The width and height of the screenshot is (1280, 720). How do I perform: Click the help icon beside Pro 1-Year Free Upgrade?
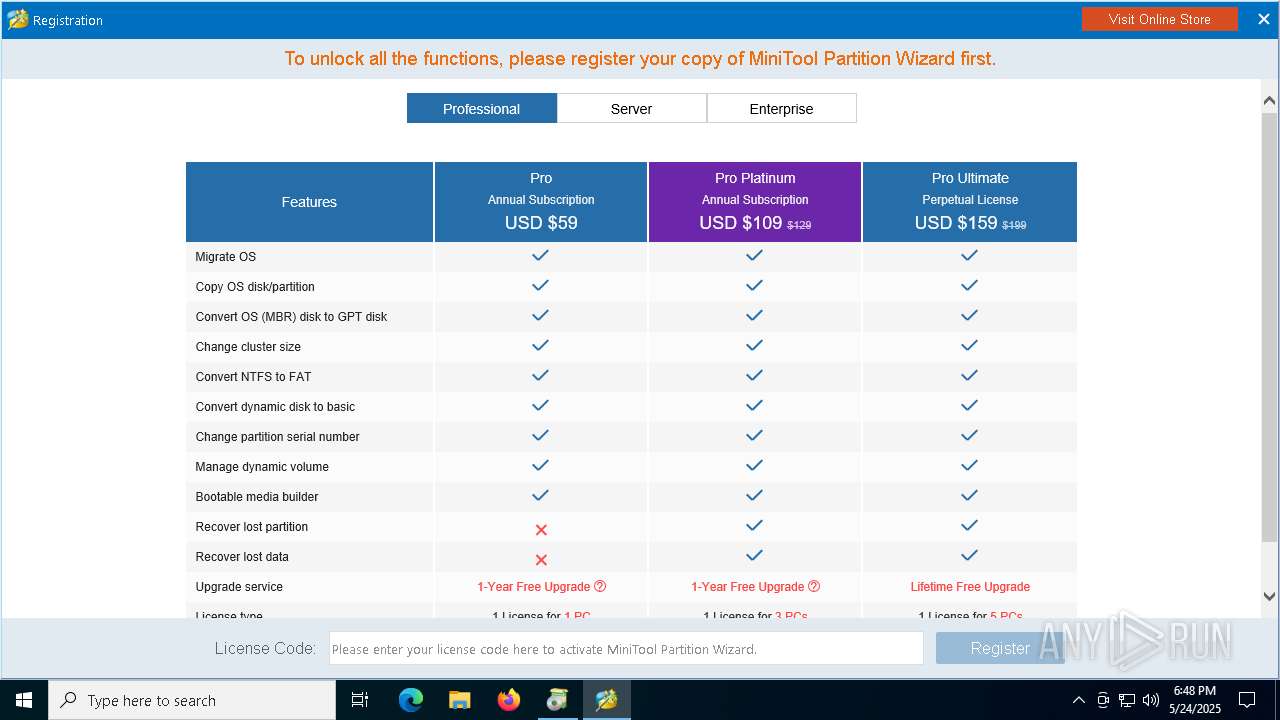pyautogui.click(x=600, y=586)
